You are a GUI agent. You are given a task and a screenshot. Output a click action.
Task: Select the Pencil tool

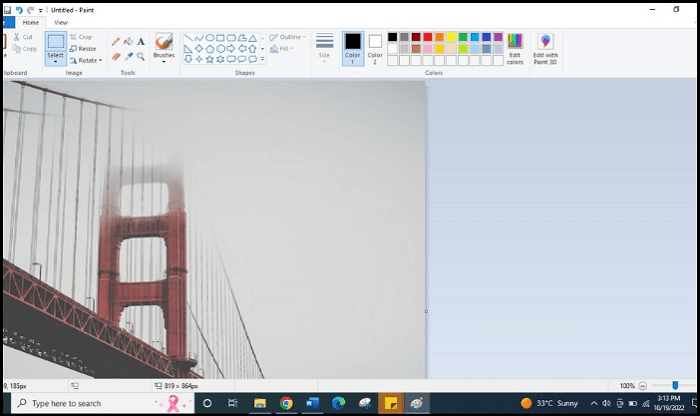tap(116, 42)
